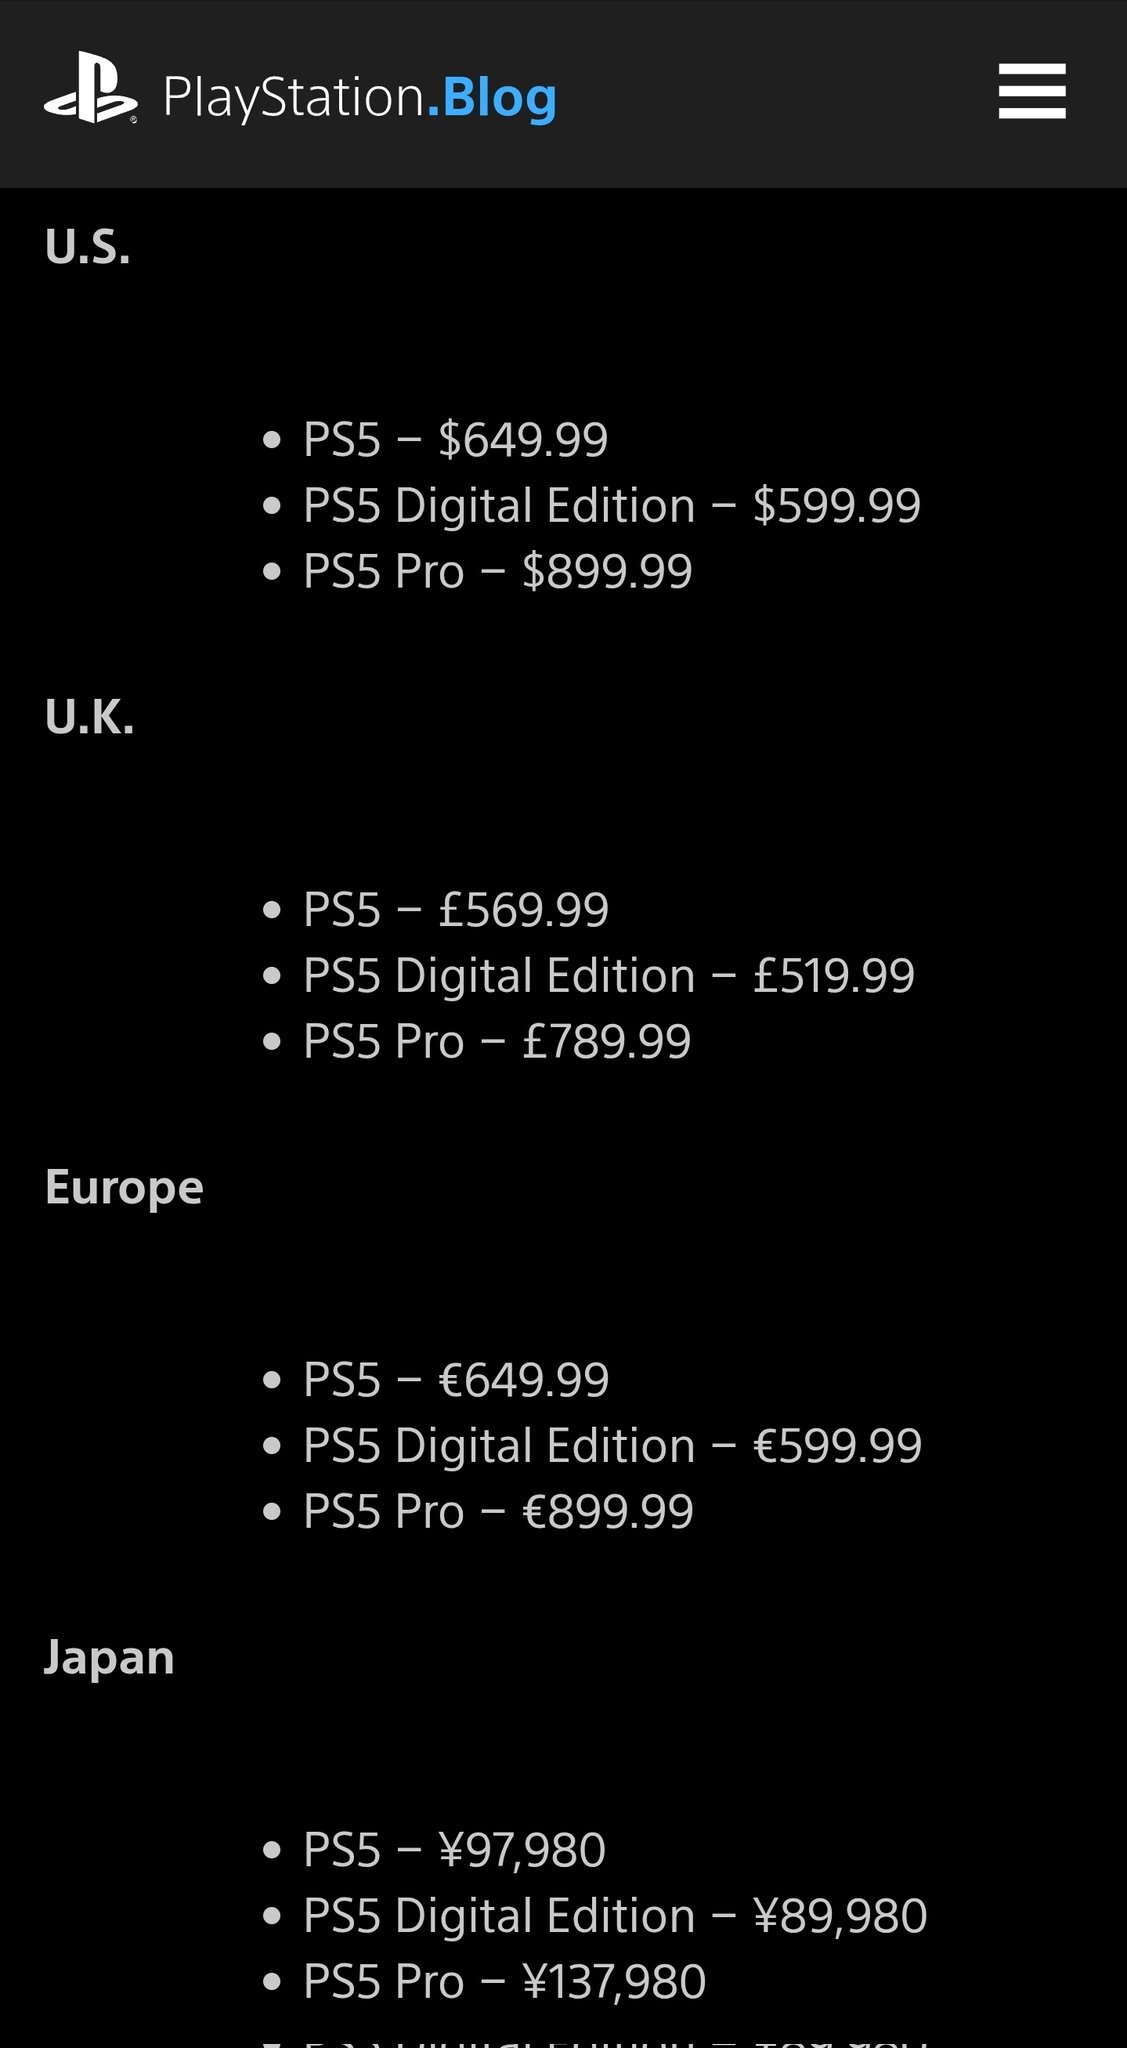Click the cut-off list item below ¥137,980
Image resolution: width=1127 pixels, height=2048 pixels.
[x=615, y=2039]
